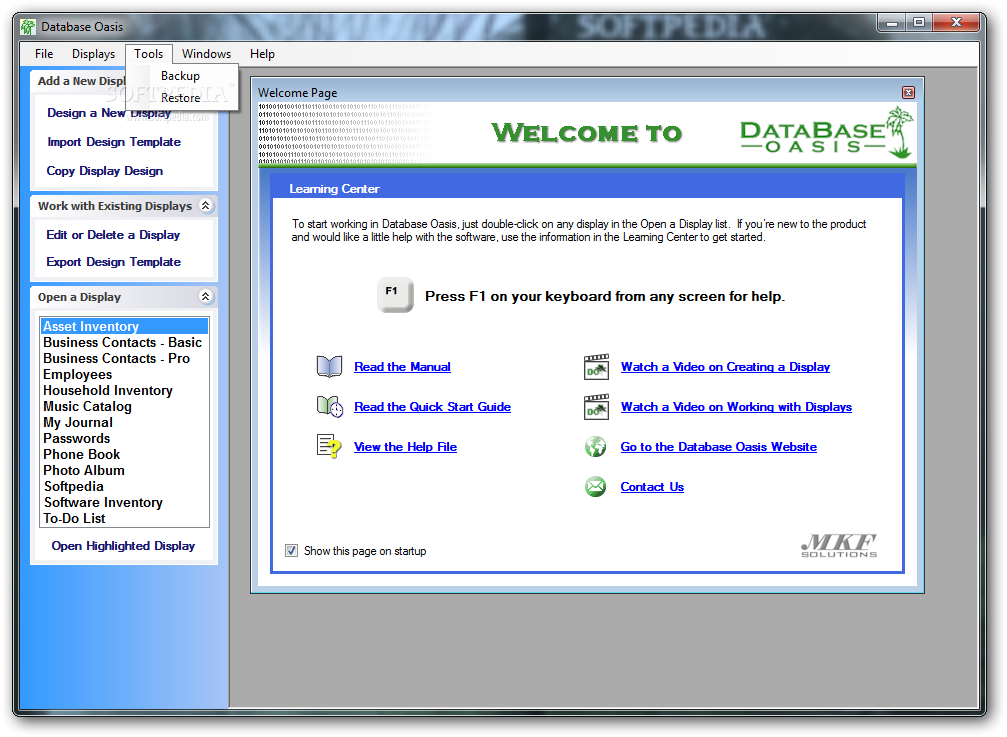This screenshot has width=1007, height=737.
Task: Maximize the Database Oasis window
Action: (919, 23)
